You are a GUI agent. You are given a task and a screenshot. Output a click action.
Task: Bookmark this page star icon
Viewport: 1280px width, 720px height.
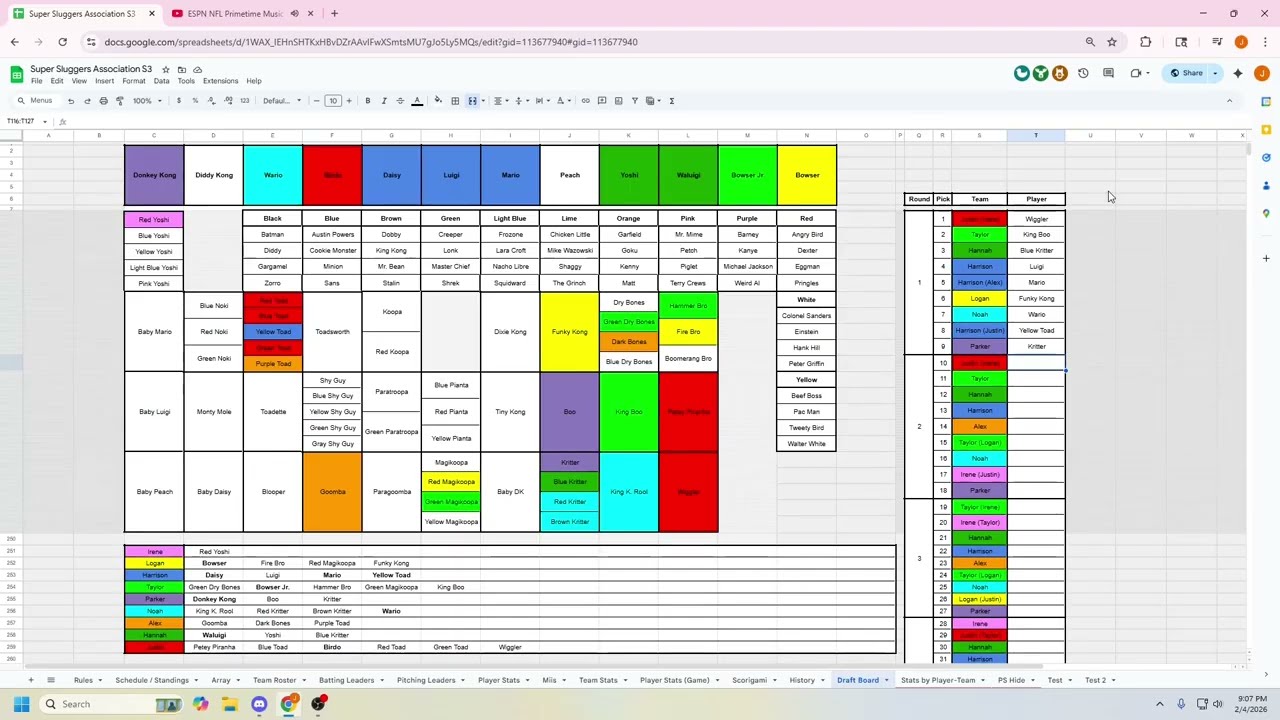[1111, 42]
